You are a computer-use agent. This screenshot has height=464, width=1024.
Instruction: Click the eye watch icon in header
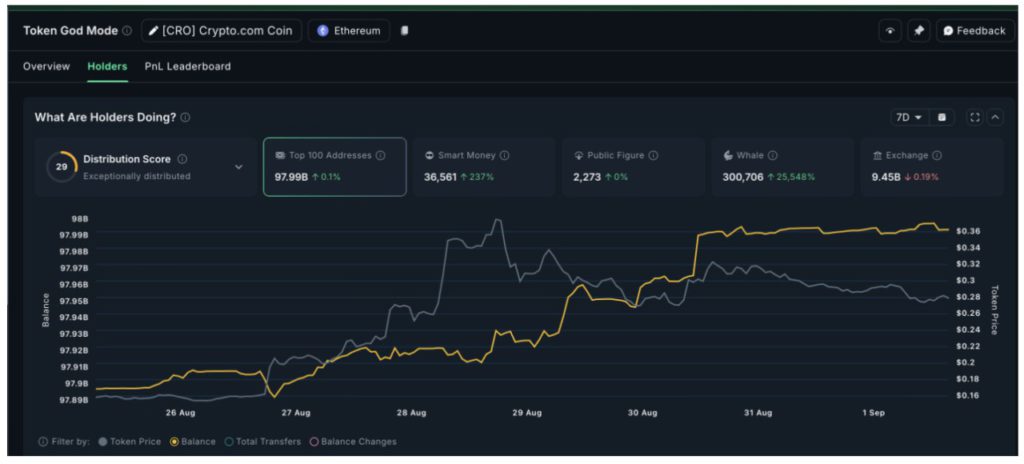[889, 31]
